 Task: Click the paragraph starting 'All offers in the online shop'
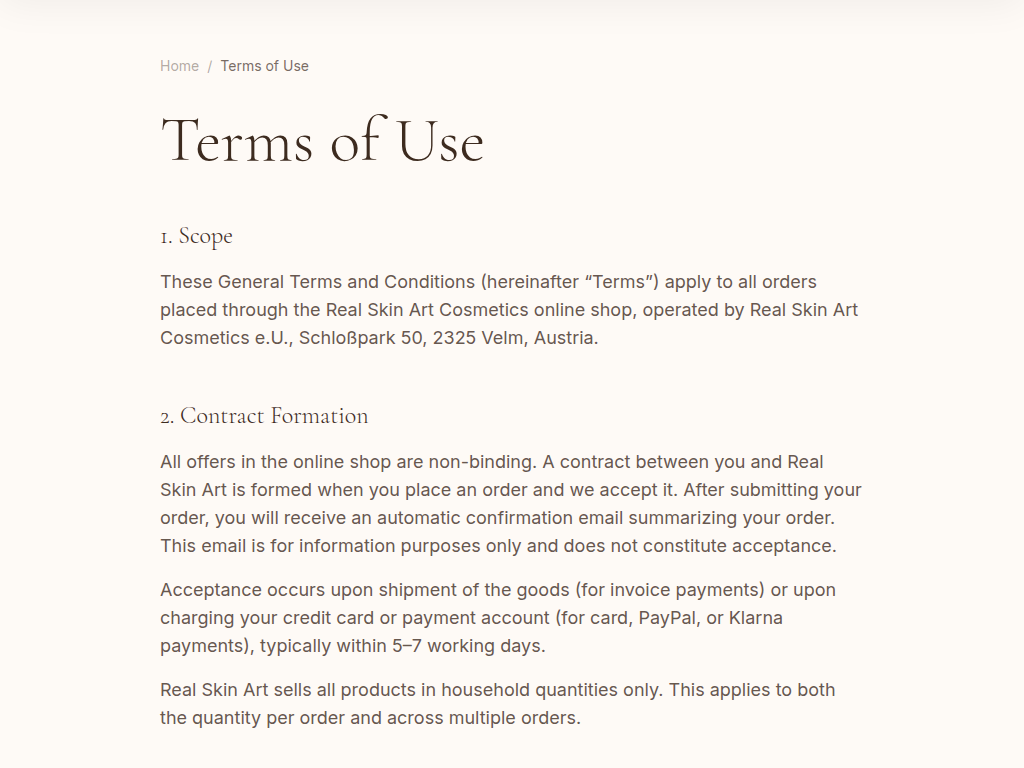[x=510, y=504]
